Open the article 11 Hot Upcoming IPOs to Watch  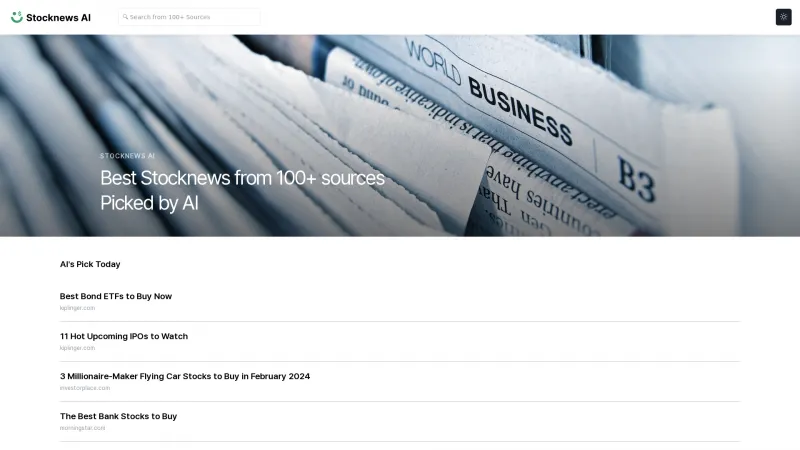(x=124, y=336)
